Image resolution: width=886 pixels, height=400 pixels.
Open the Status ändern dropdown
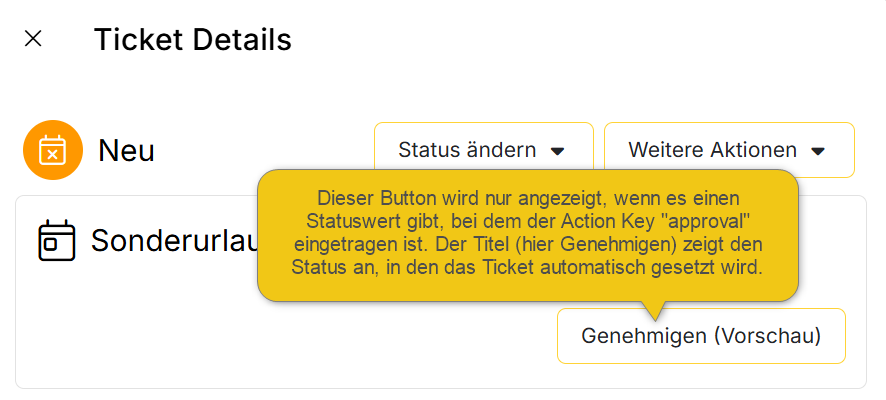coord(483,150)
